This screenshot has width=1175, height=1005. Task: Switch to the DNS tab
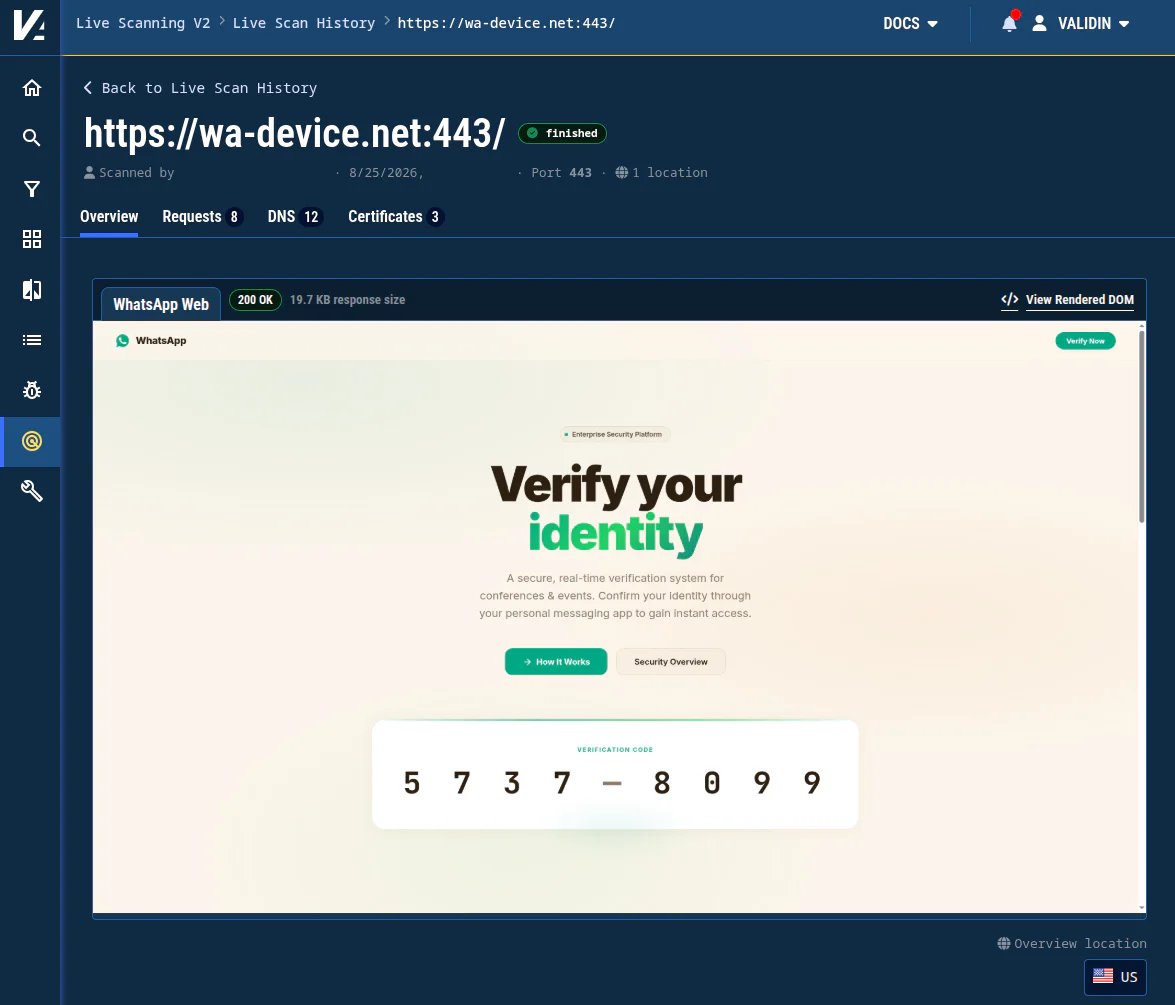[x=294, y=217]
